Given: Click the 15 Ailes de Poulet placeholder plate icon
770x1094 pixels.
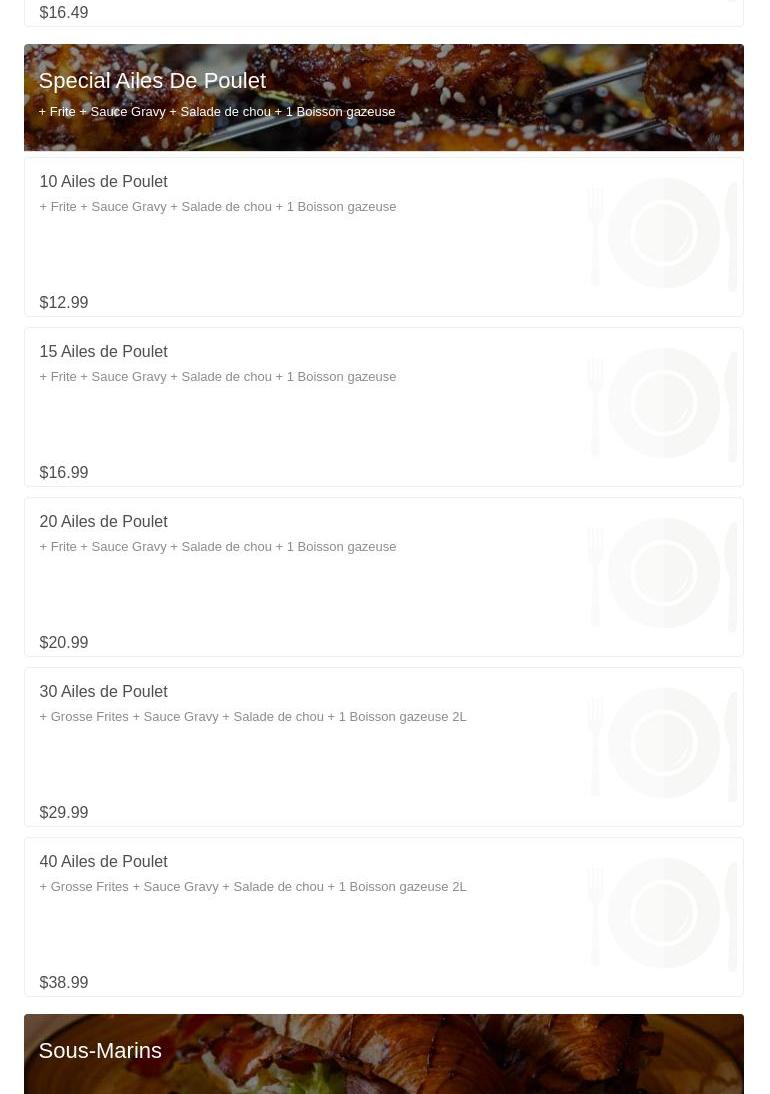Looking at the screenshot, I should click(663, 403).
